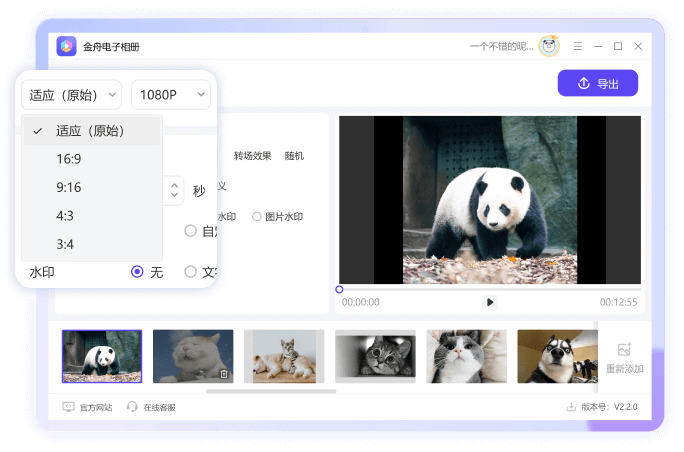Click the 金舟电子相册 app logo icon
Viewport: 684px width, 452px height.
[x=66, y=46]
